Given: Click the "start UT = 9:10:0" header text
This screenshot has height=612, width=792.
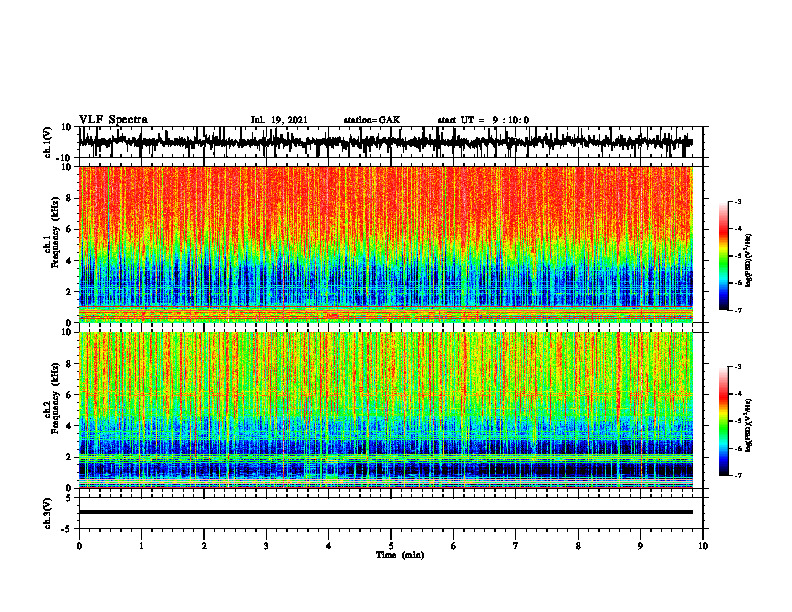Looking at the screenshot, I should [x=483, y=120].
